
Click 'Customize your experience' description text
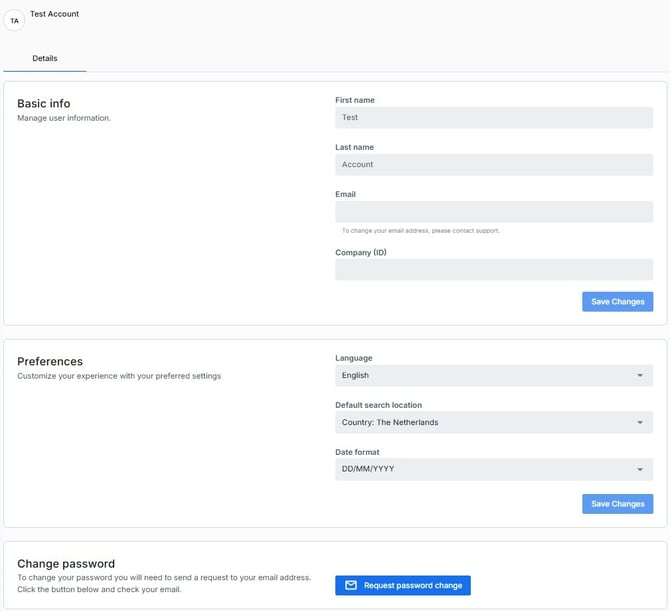(x=119, y=376)
